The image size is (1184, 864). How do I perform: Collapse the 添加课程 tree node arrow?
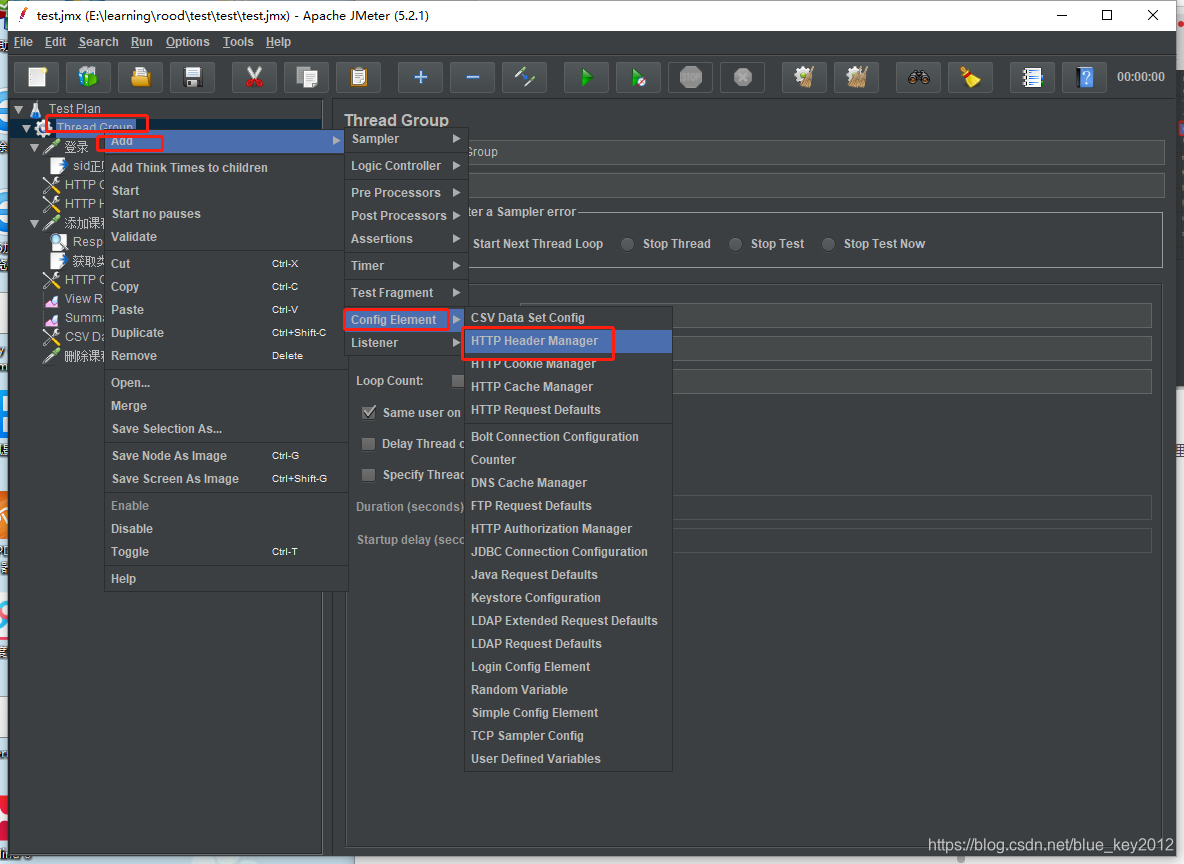click(34, 224)
